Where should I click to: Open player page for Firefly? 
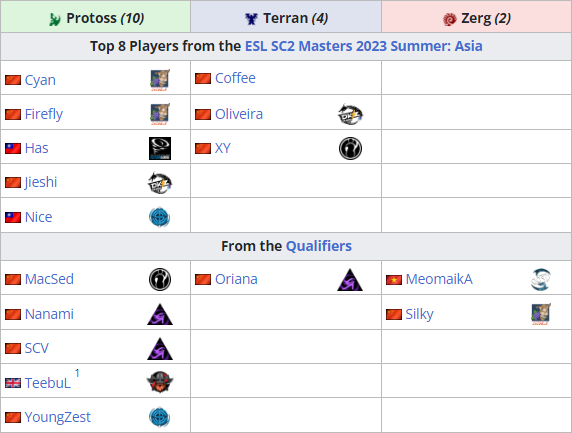coord(44,114)
